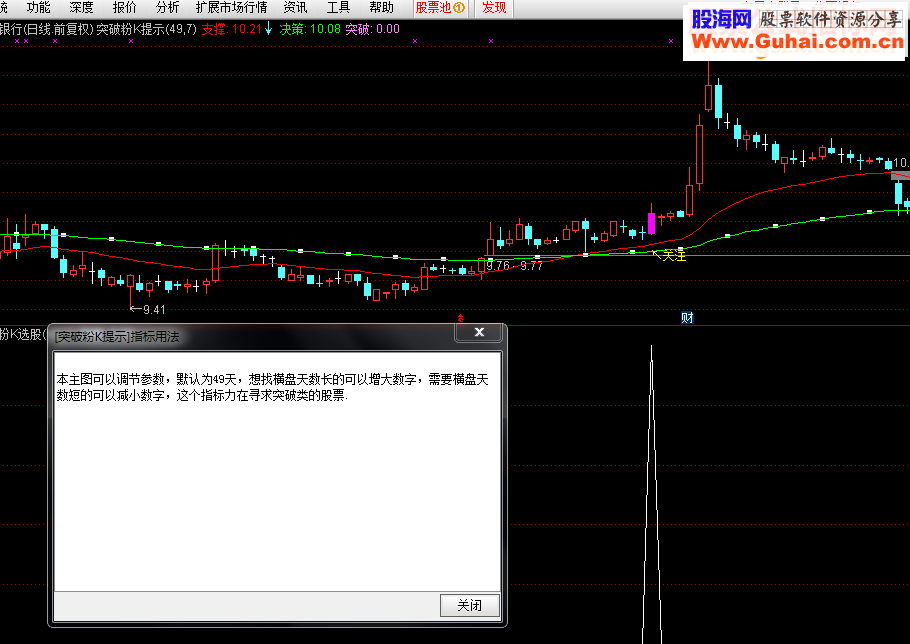Screen dimensions: 910x644
Task: Open the 功能 menu
Action: coord(38,8)
